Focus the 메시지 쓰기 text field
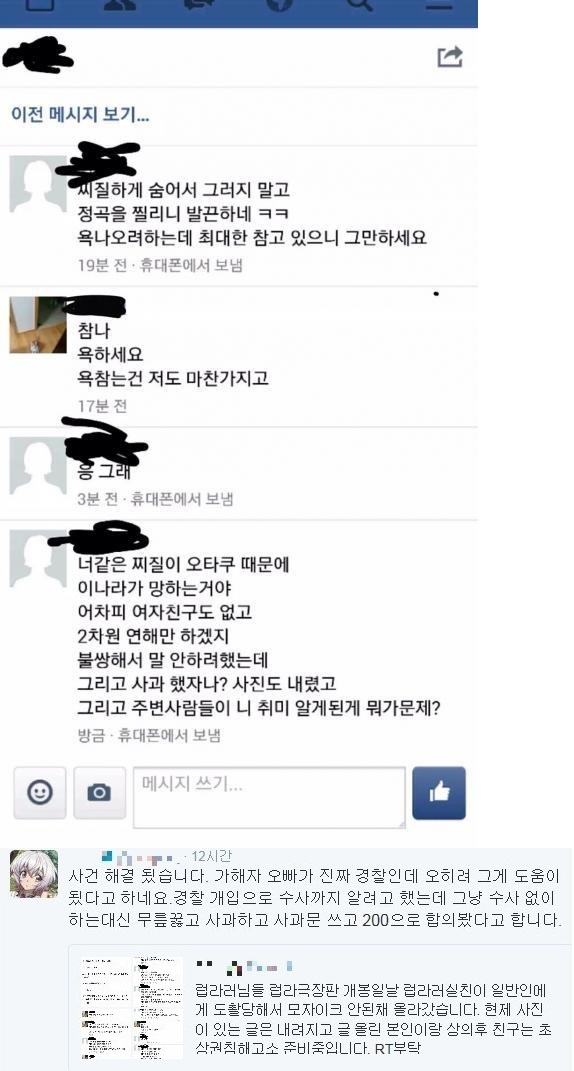Screen dimensions: 574x1071 pyautogui.click(x=269, y=797)
